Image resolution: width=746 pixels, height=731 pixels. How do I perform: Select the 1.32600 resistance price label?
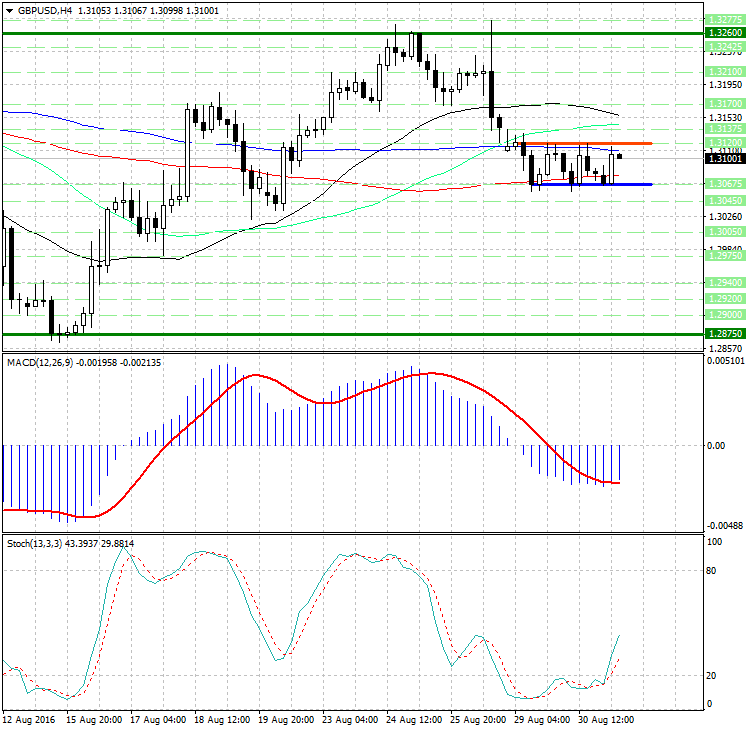coord(723,33)
